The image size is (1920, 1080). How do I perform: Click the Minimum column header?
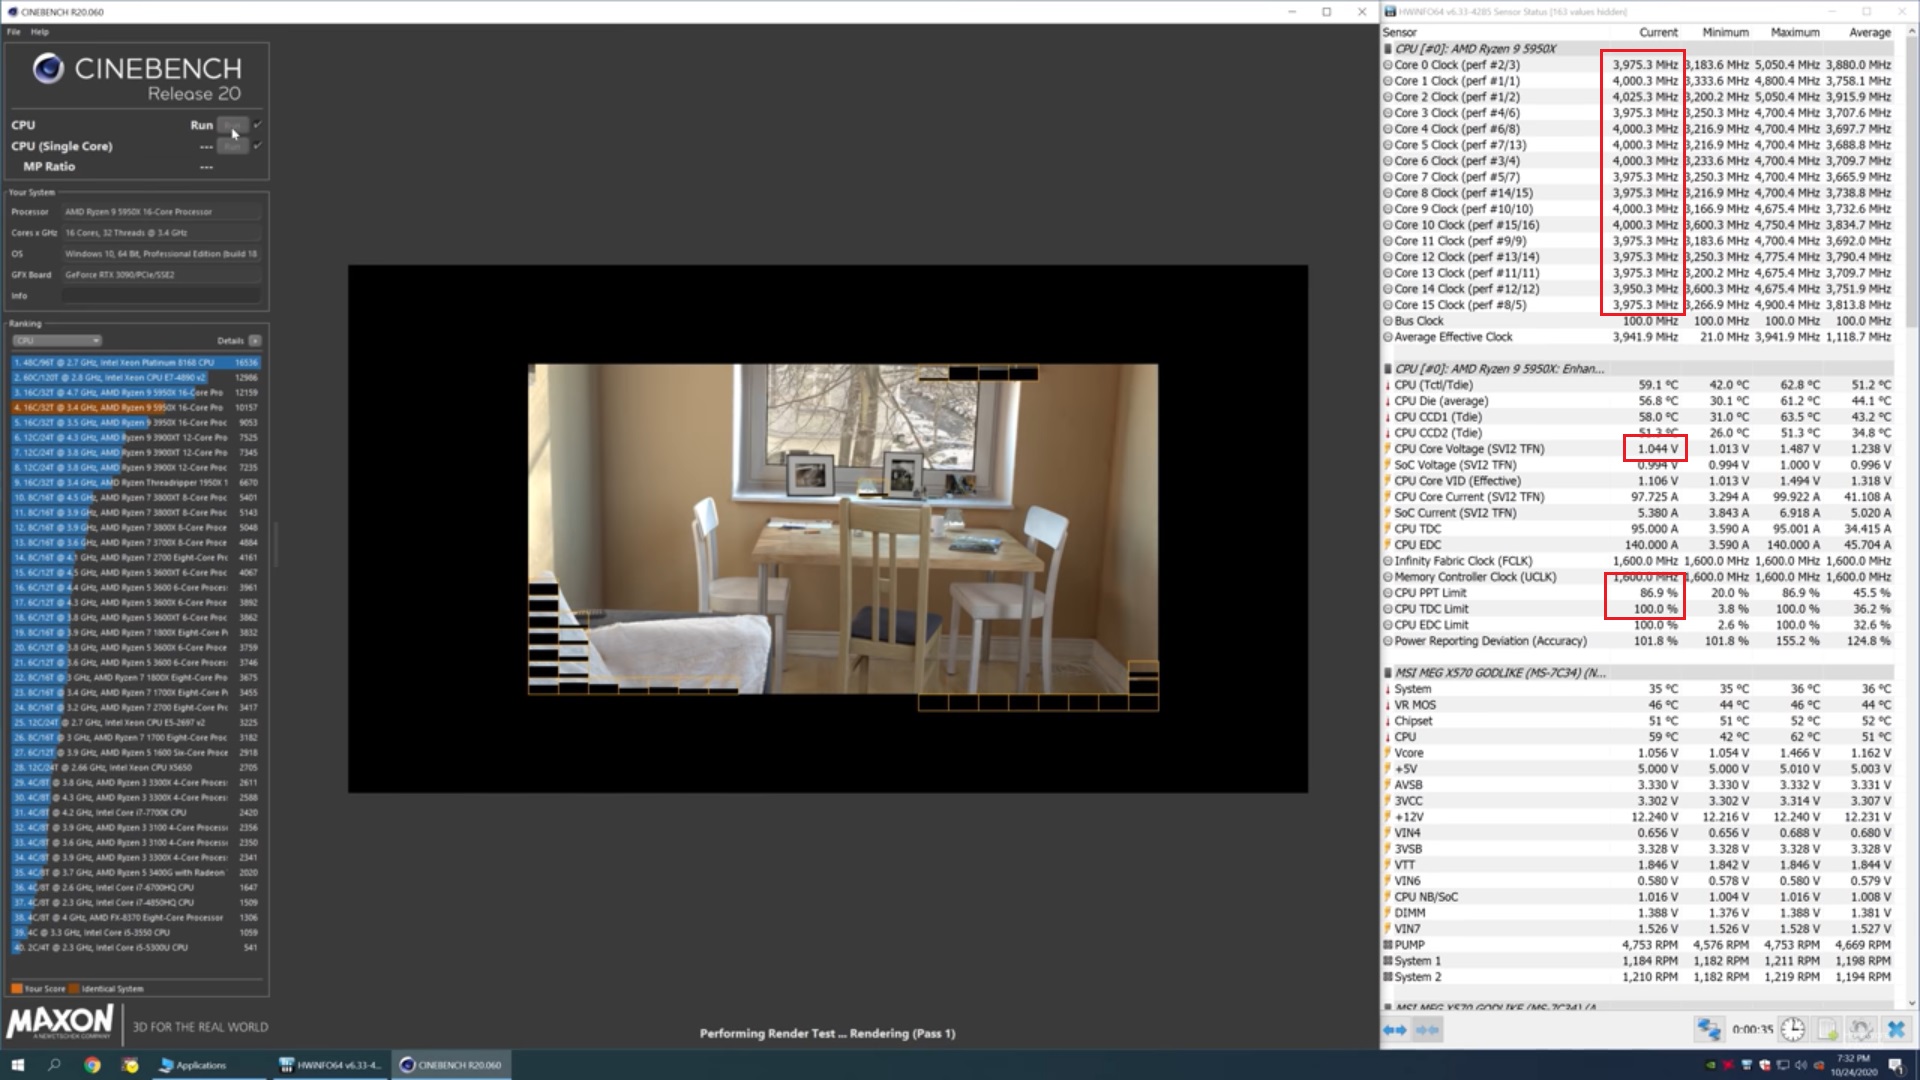[1725, 33]
